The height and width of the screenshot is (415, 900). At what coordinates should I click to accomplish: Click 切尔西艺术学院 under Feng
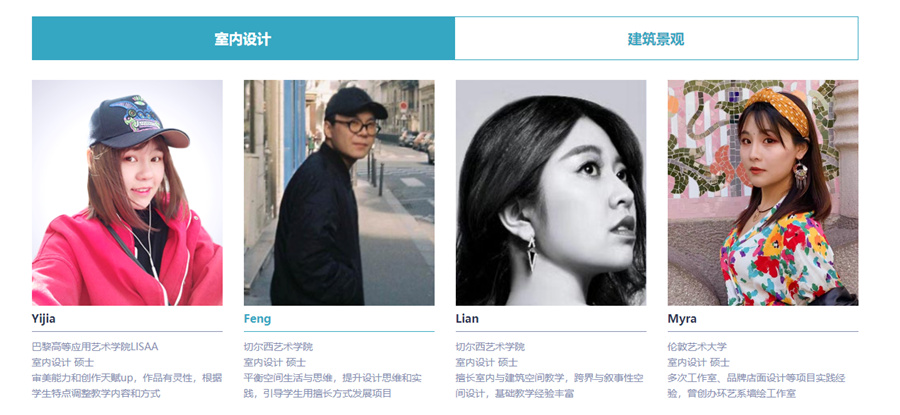coord(278,347)
